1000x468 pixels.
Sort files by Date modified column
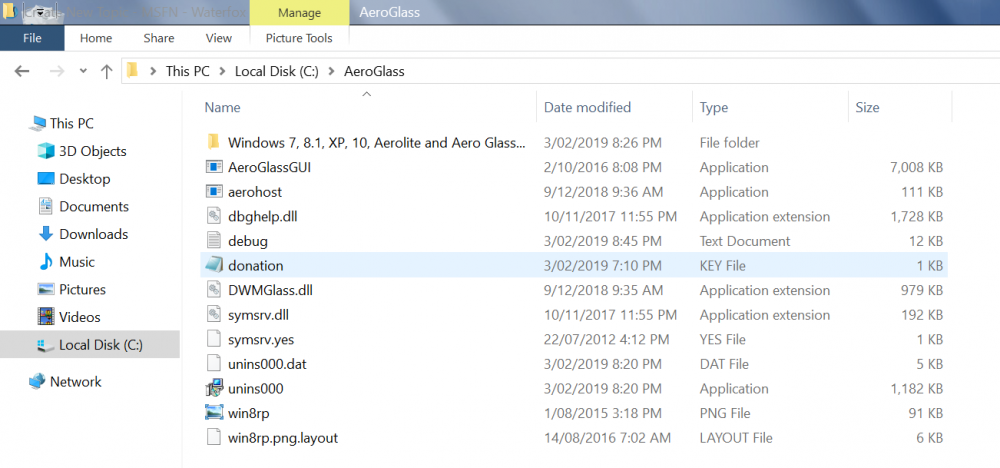click(x=587, y=107)
